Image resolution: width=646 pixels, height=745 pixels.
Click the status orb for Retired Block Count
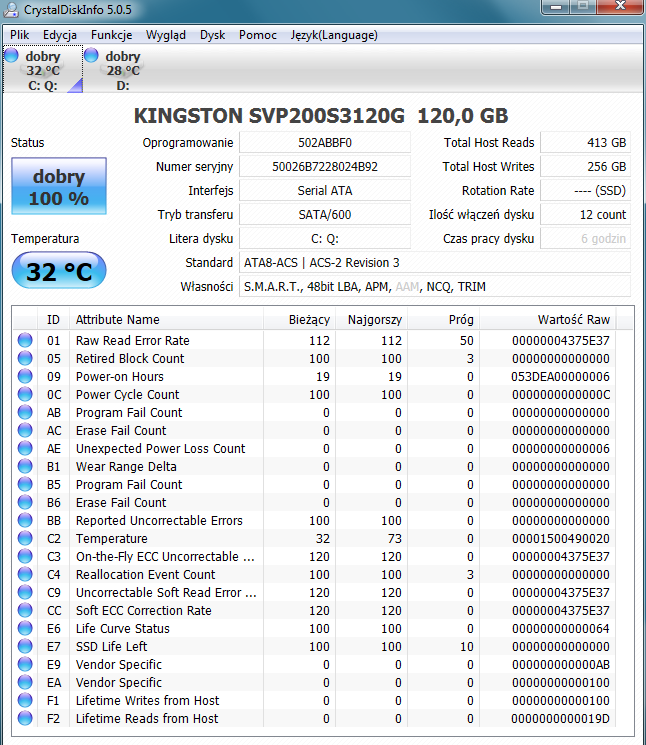coord(25,358)
